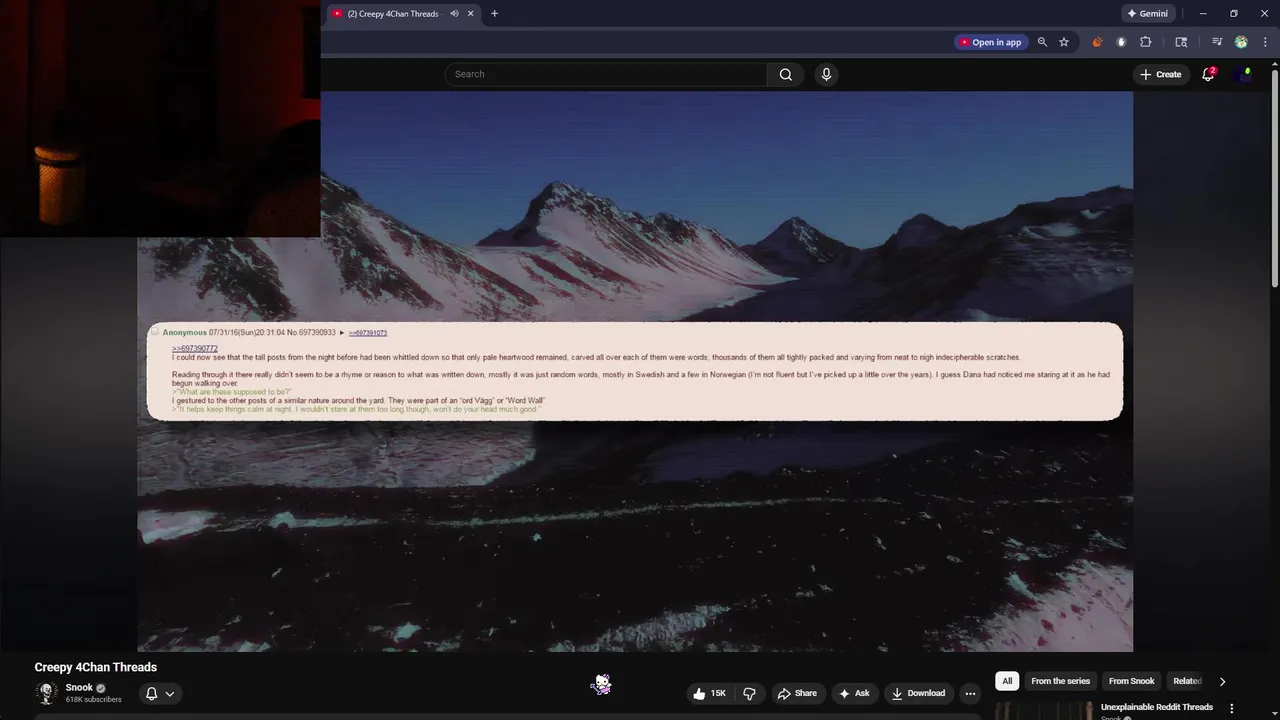Click the 618K subscribers text
The width and height of the screenshot is (1280, 720).
[x=94, y=700]
